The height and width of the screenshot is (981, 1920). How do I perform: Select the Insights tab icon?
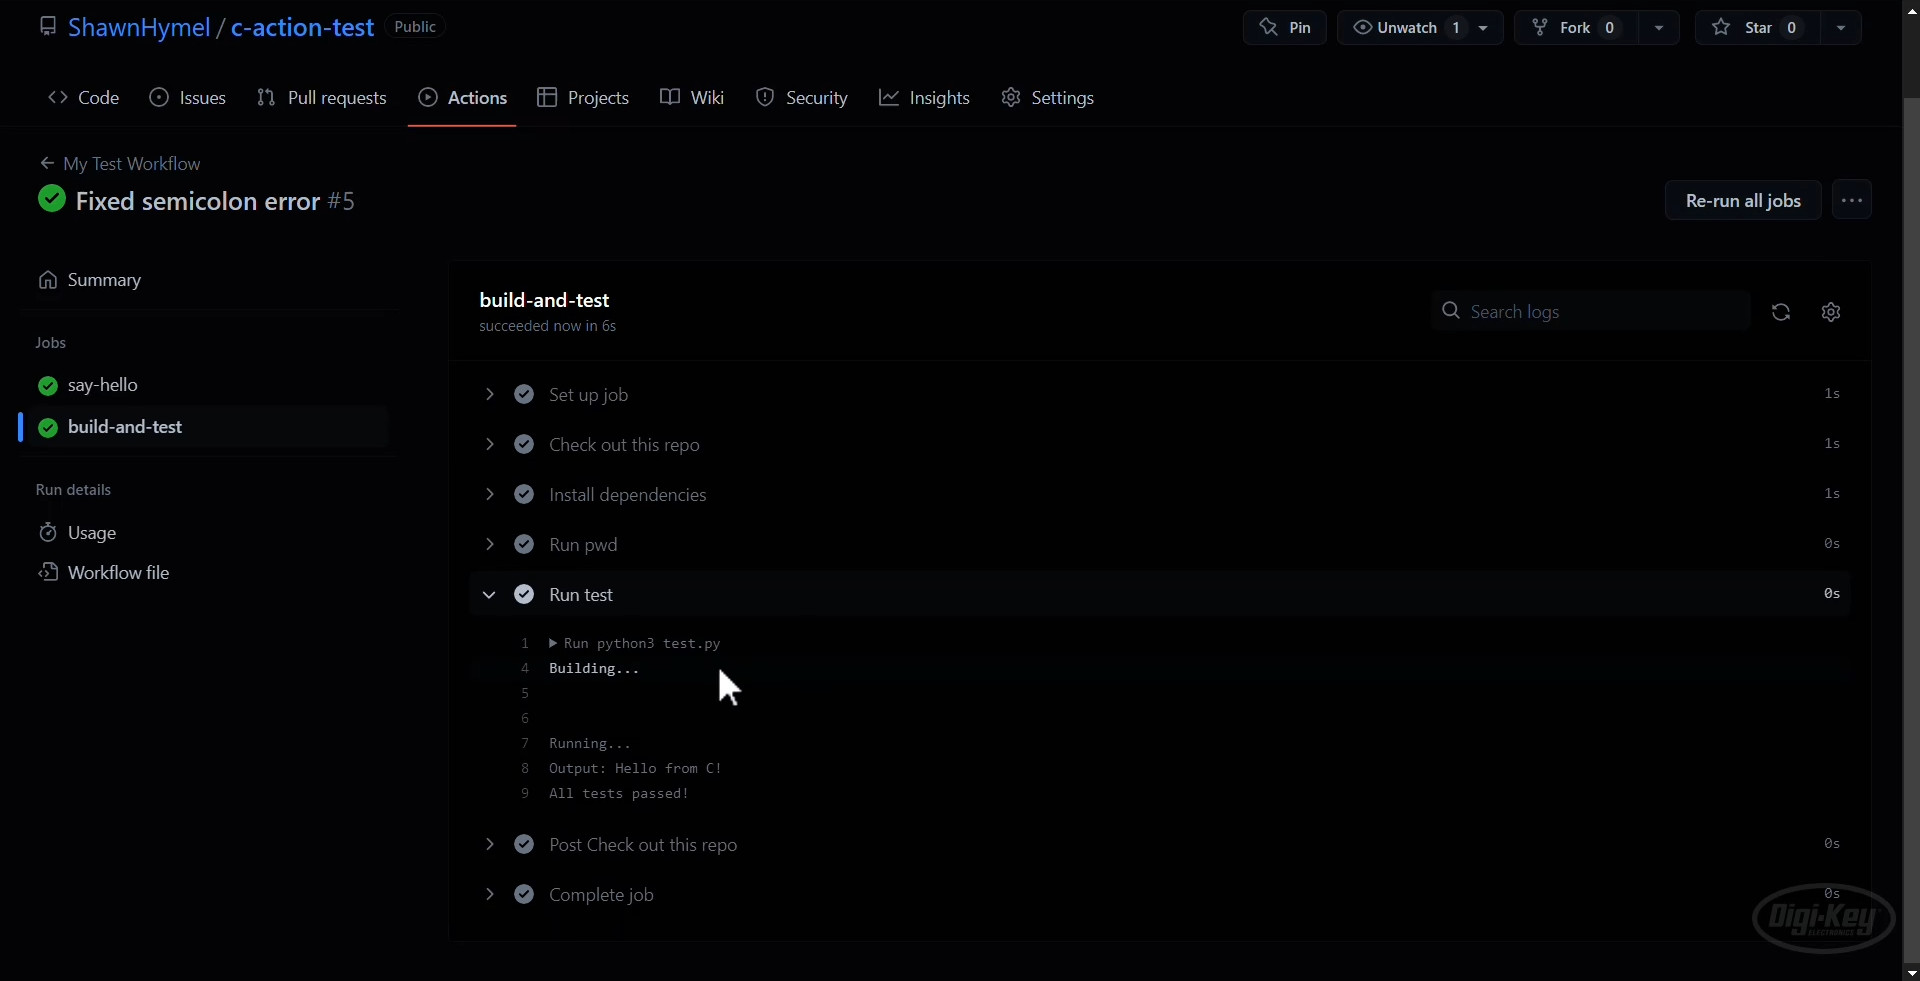coord(890,97)
